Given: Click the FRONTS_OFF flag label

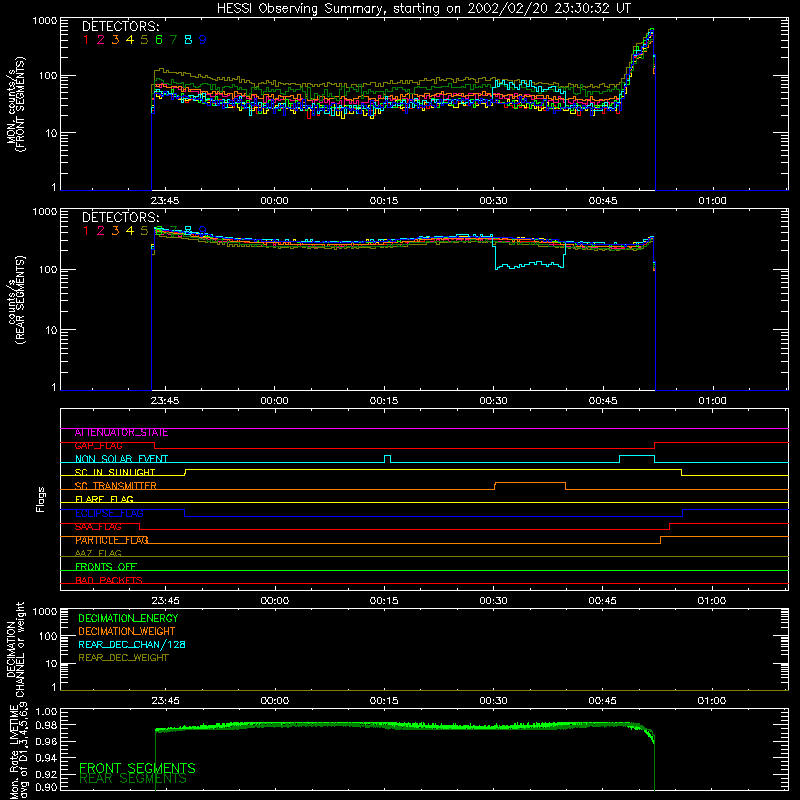Looking at the screenshot, I should point(106,567).
